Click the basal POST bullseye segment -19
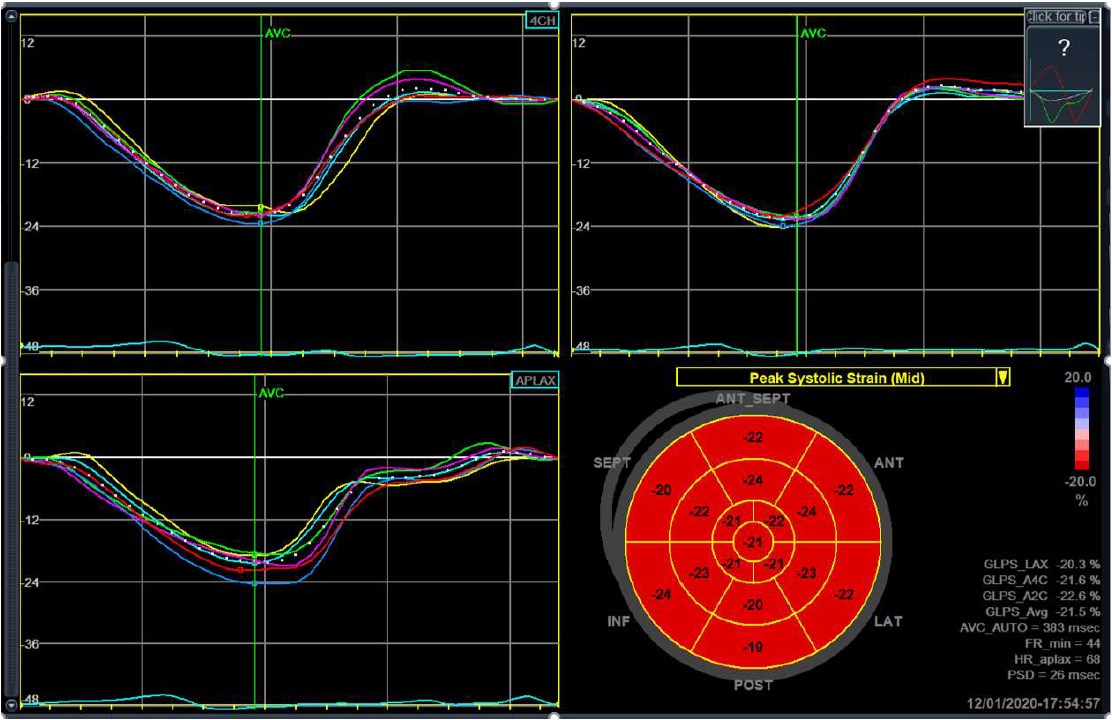Screen dimensions: 1112x720 [753, 648]
